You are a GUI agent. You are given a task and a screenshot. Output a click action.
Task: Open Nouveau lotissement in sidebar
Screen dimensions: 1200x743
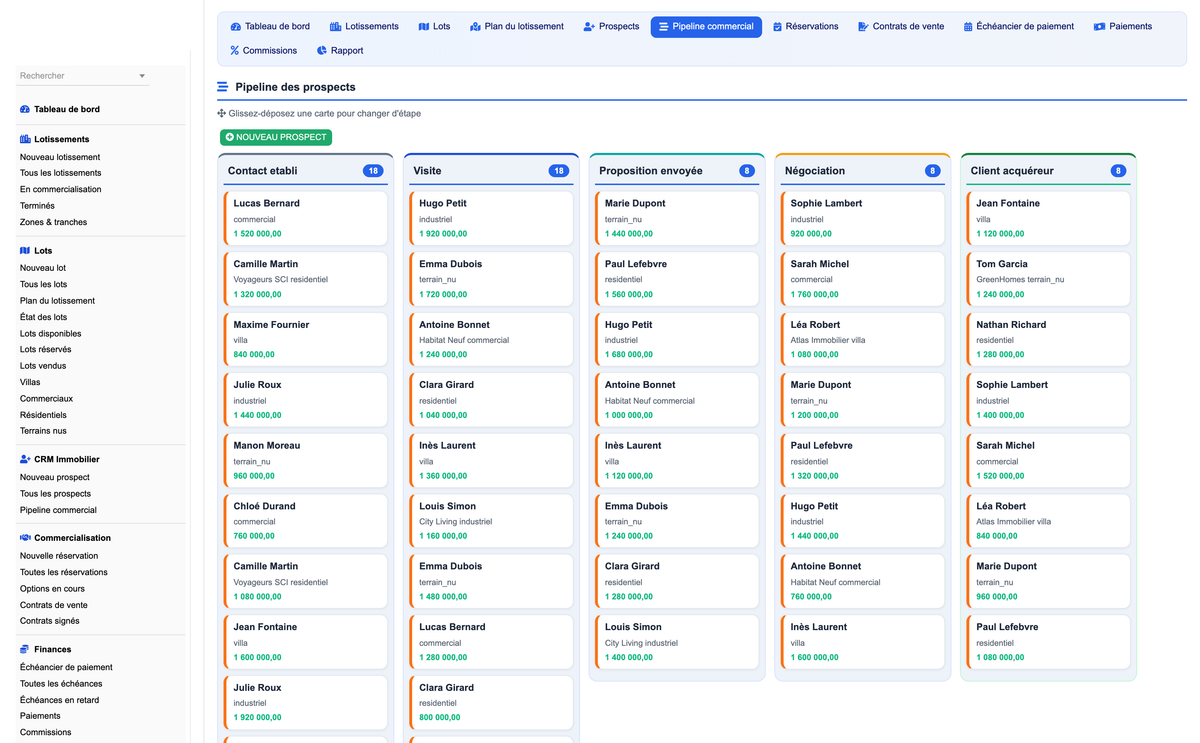pos(60,157)
